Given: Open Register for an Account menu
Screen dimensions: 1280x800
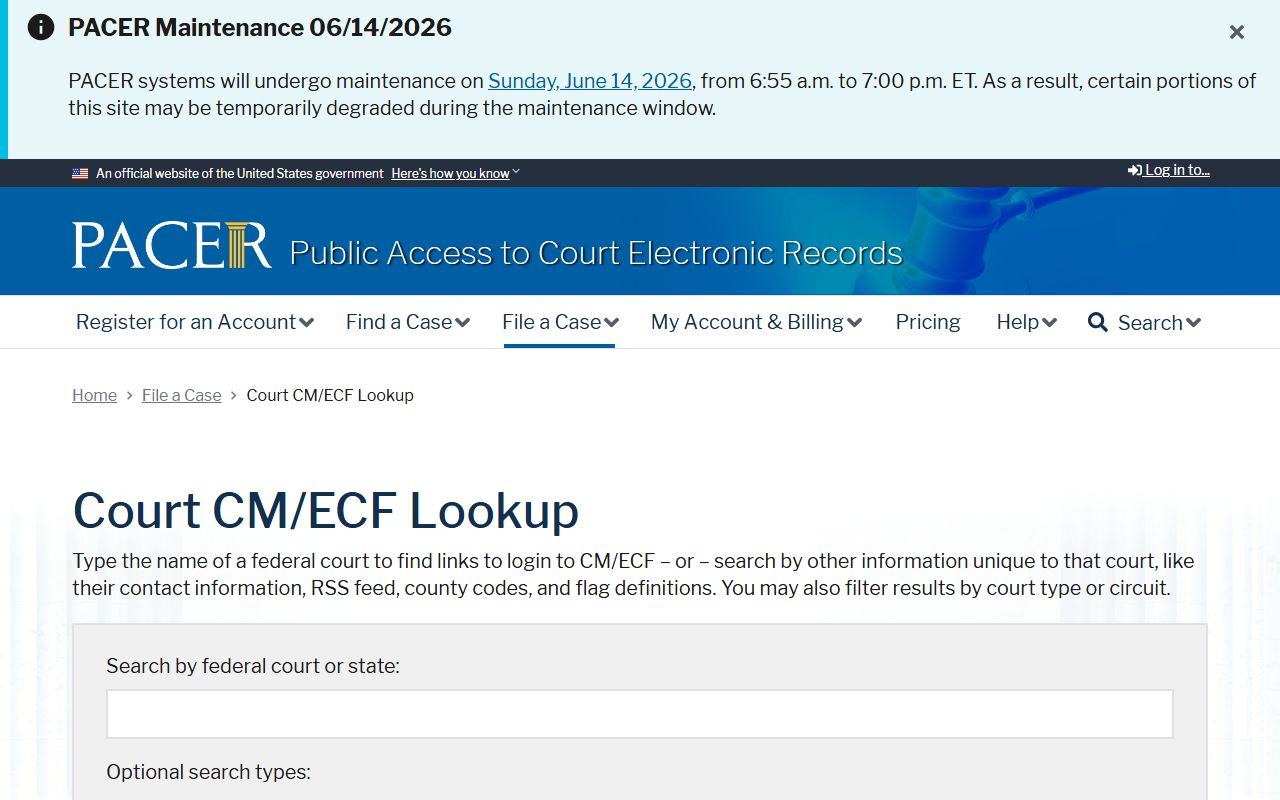Looking at the screenshot, I should tap(195, 322).
